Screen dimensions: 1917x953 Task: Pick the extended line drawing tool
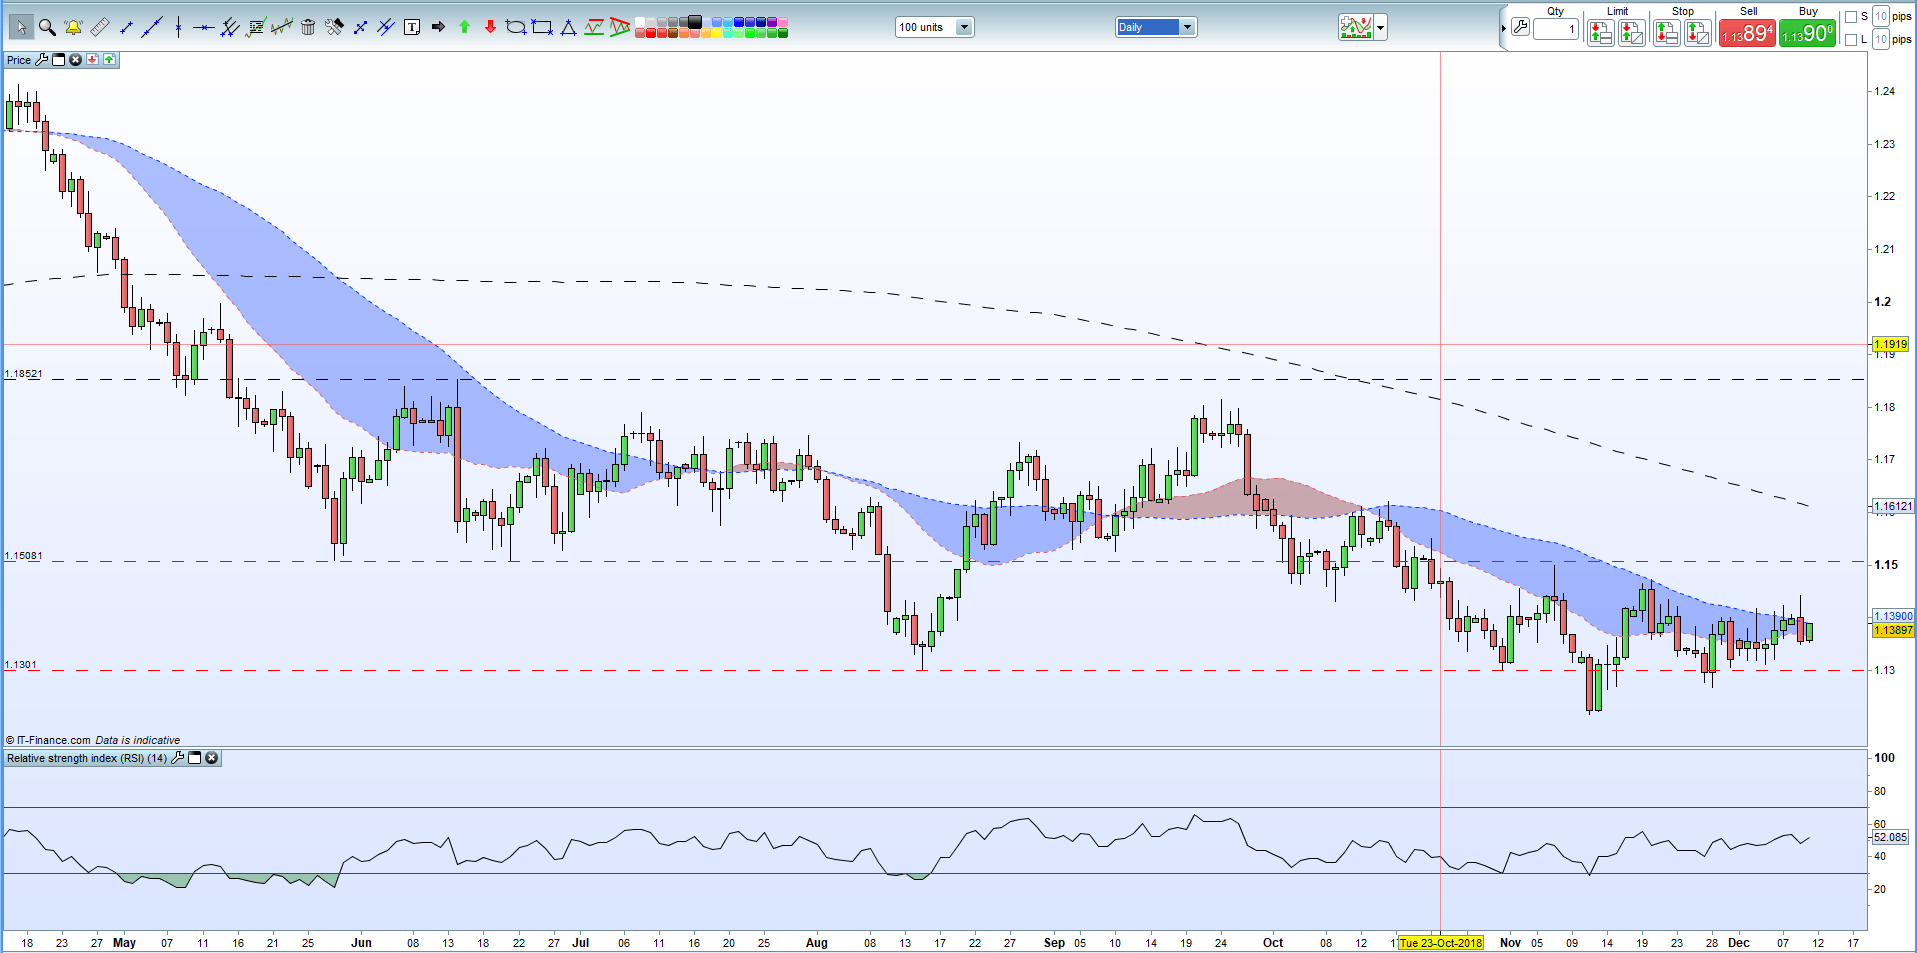click(x=152, y=27)
